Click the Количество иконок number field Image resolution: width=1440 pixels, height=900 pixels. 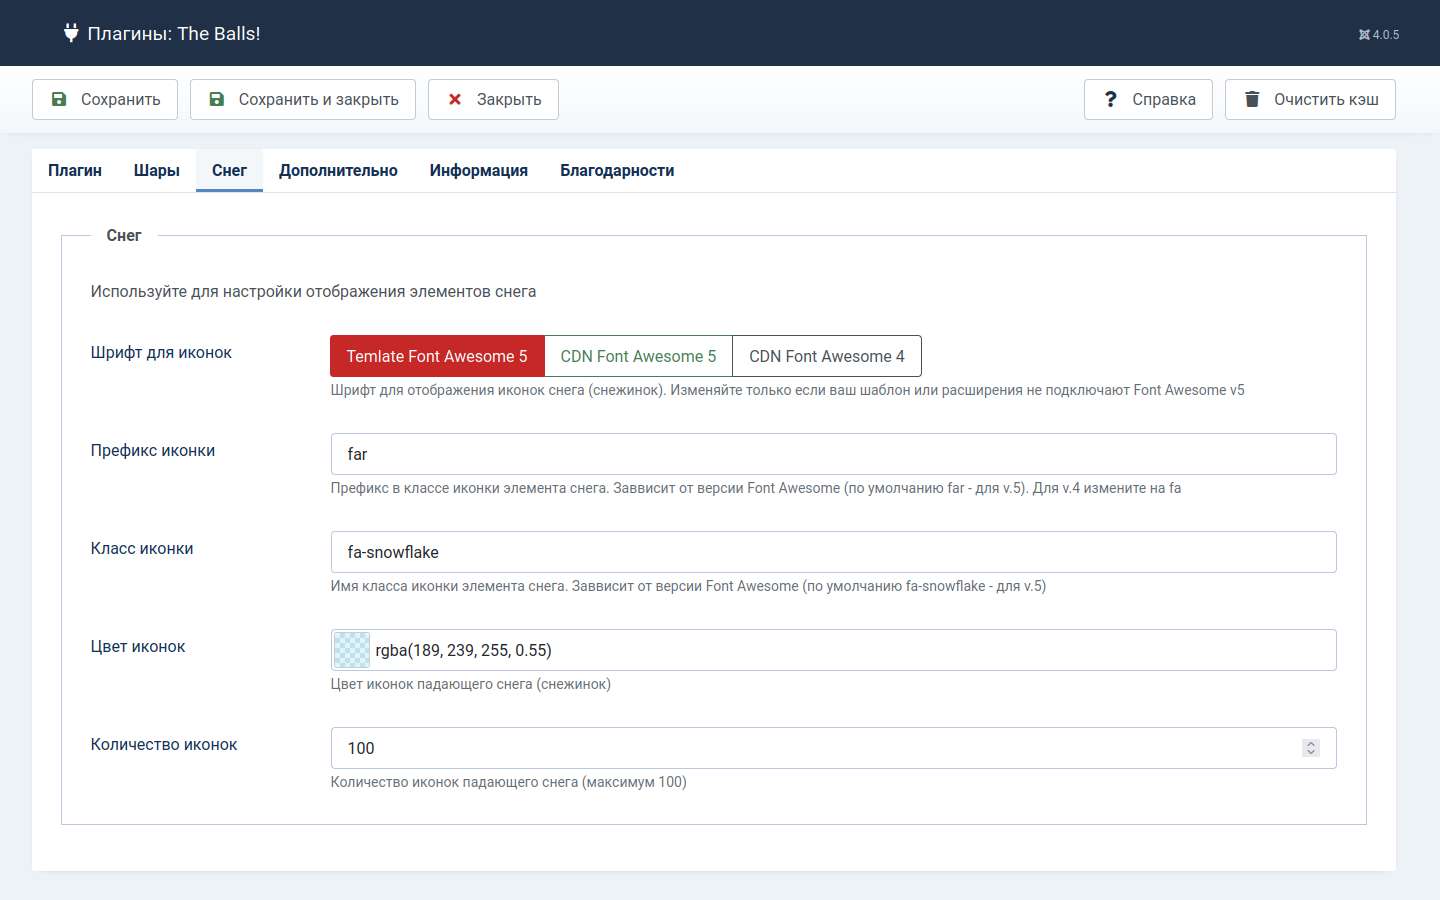tap(833, 748)
